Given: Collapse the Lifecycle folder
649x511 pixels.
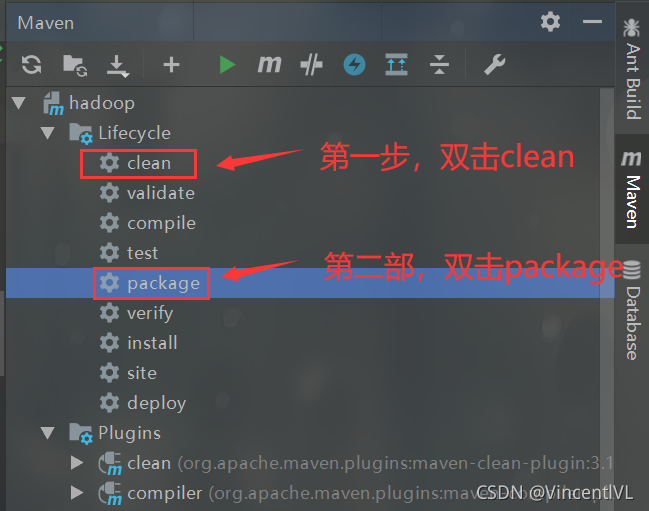Looking at the screenshot, I should tap(48, 133).
